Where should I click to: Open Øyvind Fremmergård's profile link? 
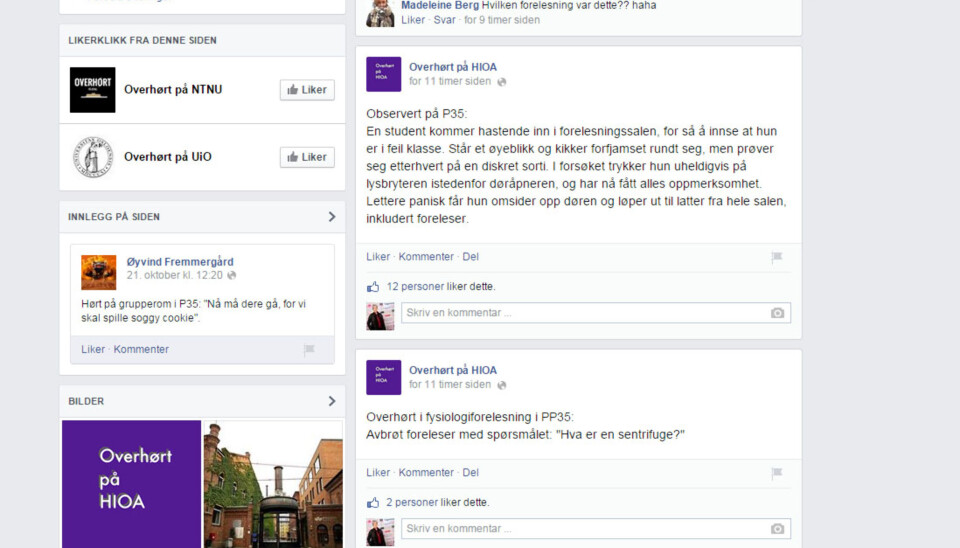[x=180, y=262]
